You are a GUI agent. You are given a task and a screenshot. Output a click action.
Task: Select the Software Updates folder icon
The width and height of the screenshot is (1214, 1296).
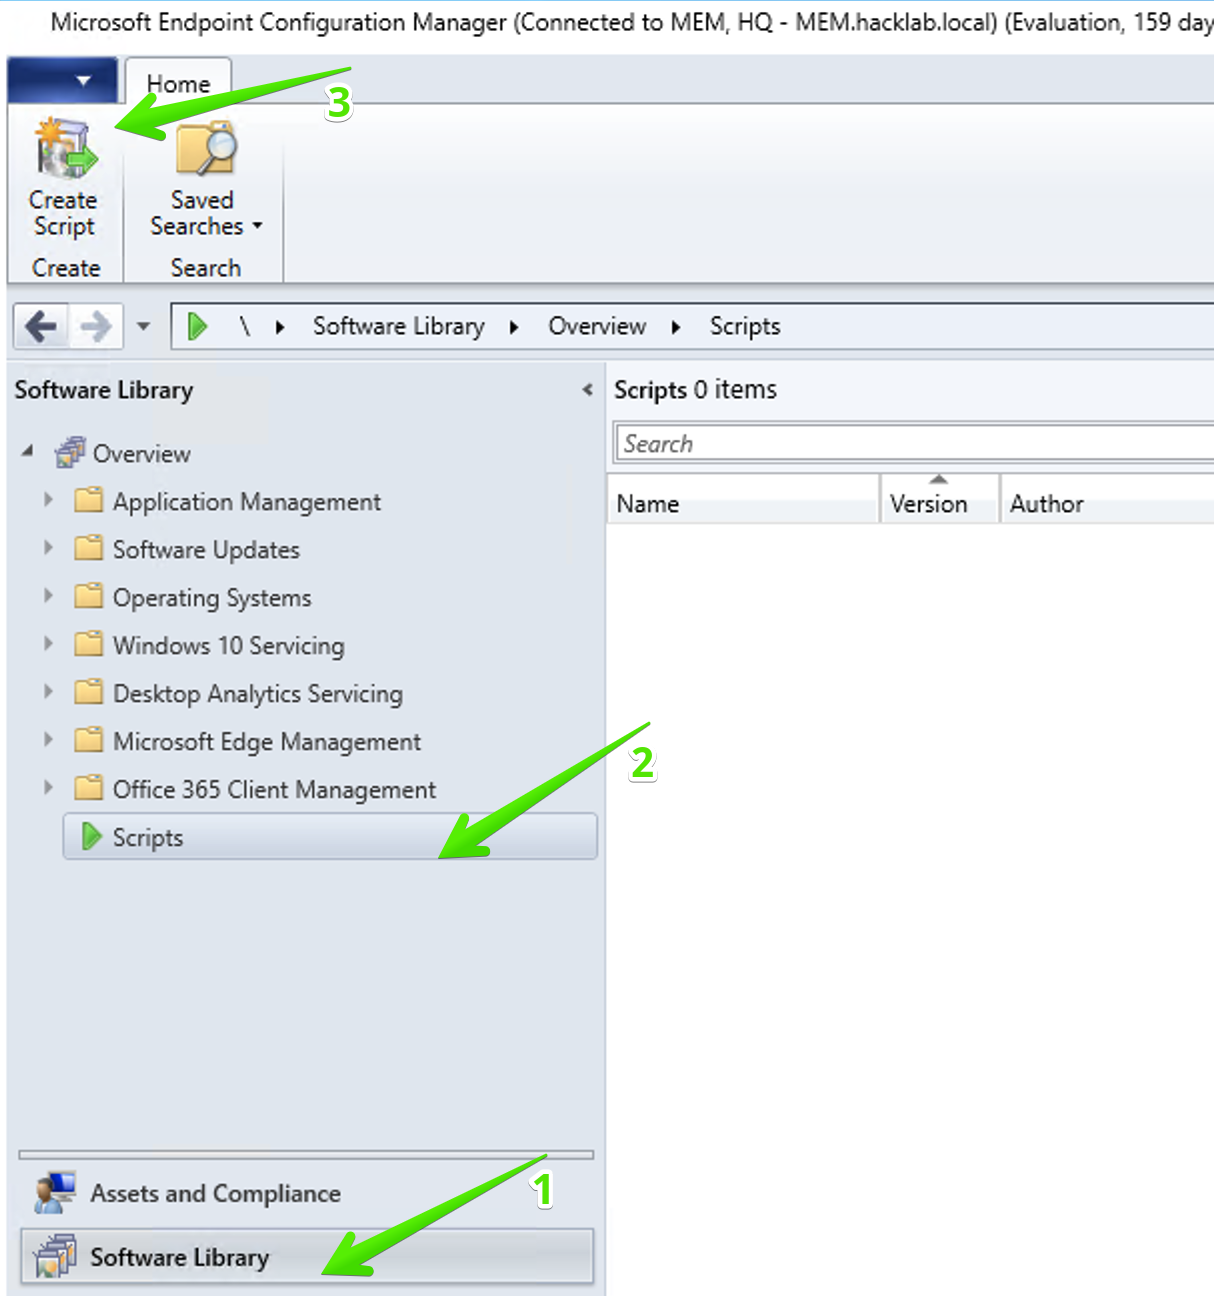pyautogui.click(x=89, y=547)
